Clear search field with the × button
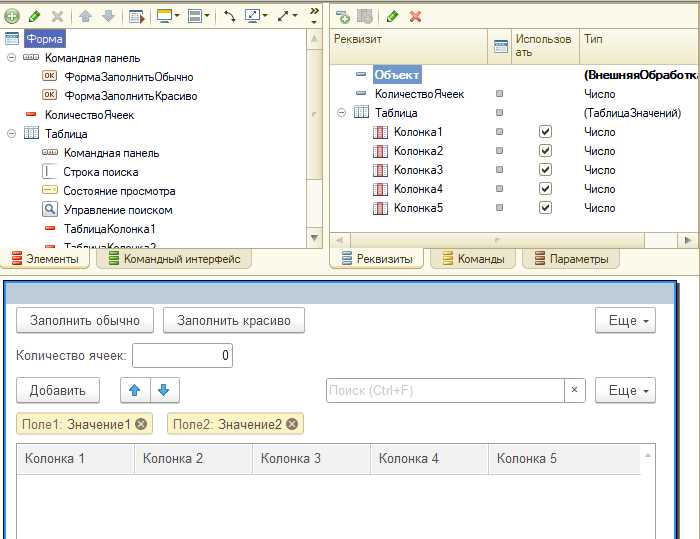The image size is (700, 539). pyautogui.click(x=575, y=390)
